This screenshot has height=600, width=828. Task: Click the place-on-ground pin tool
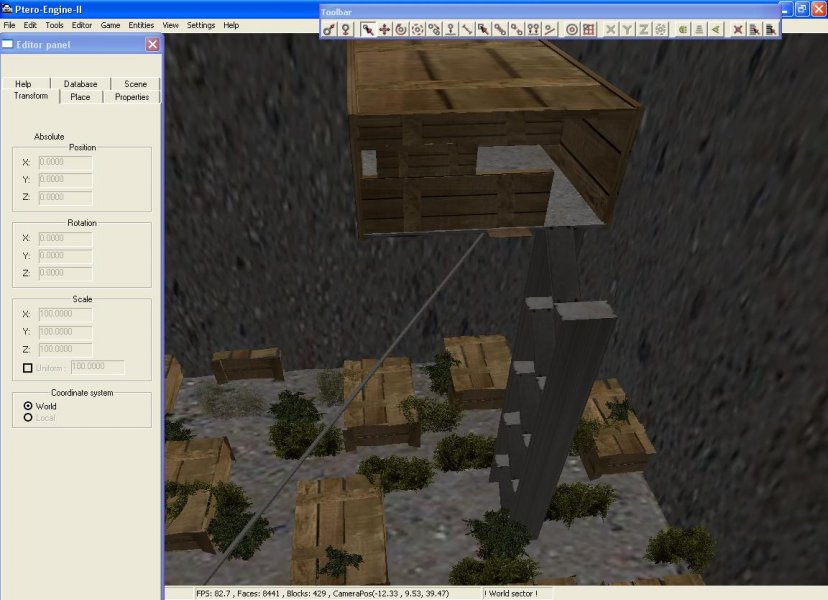click(450, 30)
